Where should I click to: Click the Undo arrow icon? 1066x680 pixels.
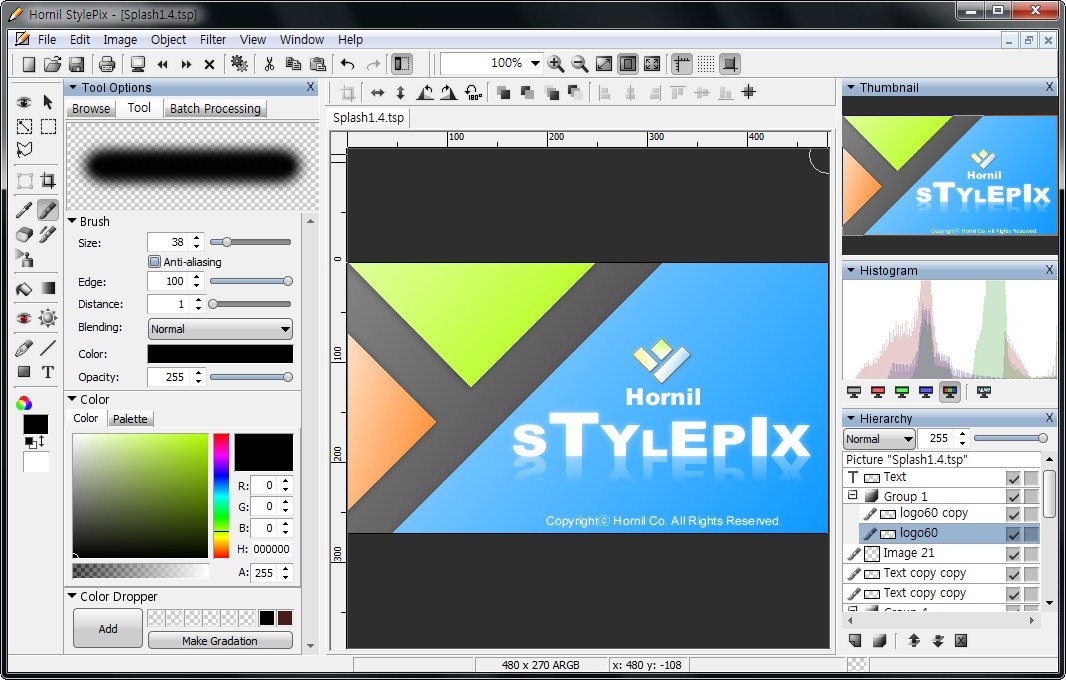[347, 64]
